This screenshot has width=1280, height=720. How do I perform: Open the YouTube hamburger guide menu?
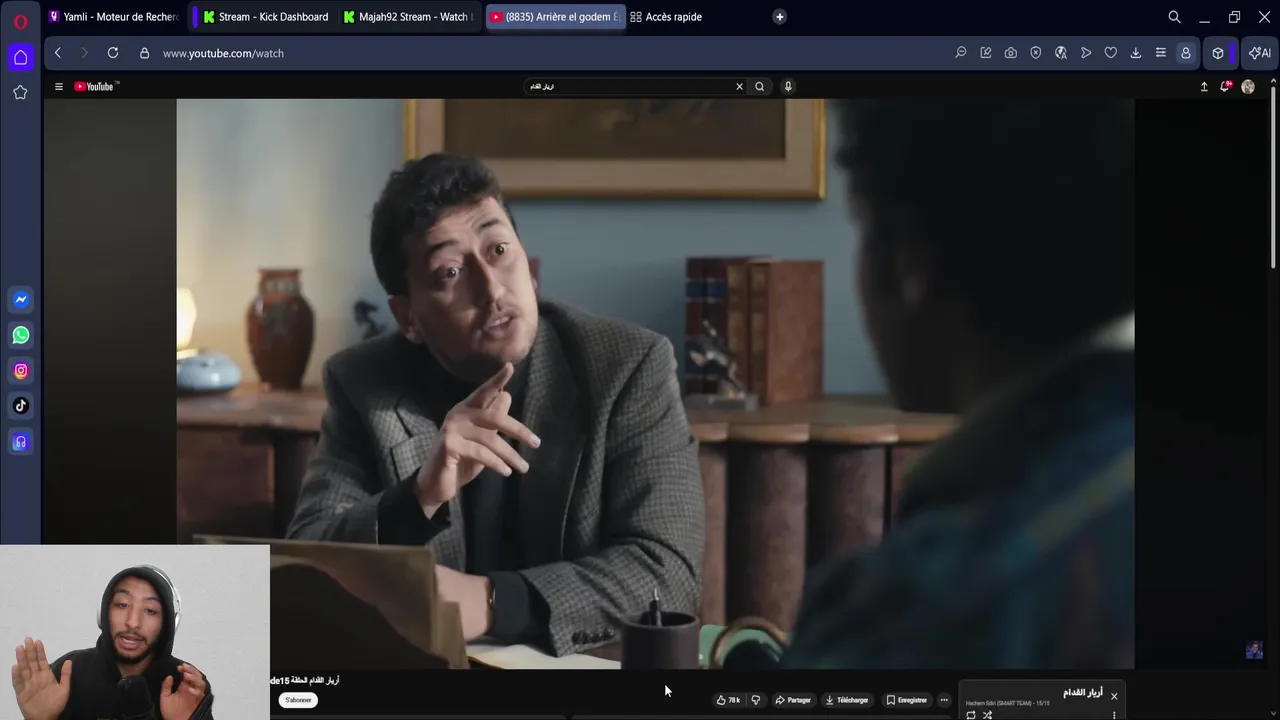(x=59, y=87)
